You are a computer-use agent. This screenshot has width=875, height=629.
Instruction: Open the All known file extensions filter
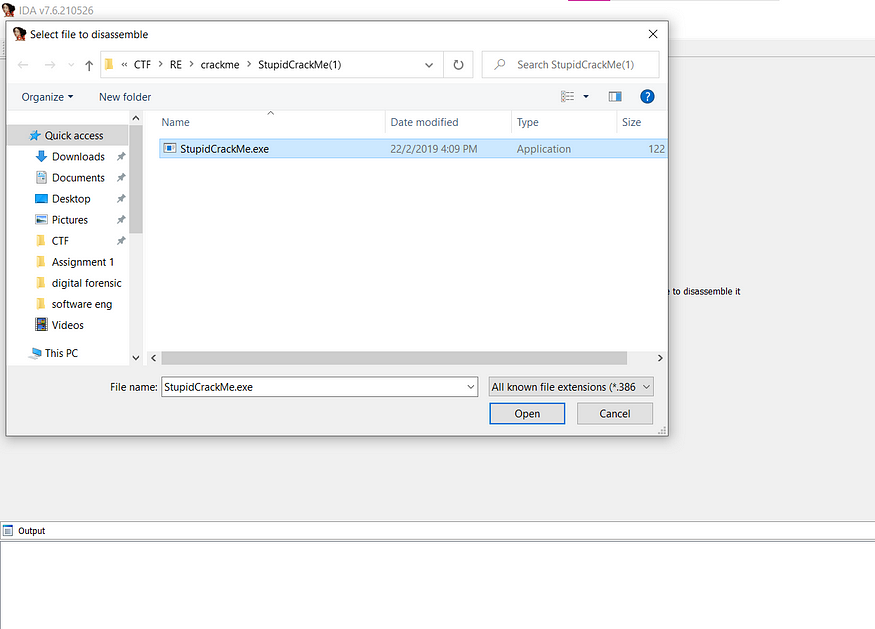point(571,387)
